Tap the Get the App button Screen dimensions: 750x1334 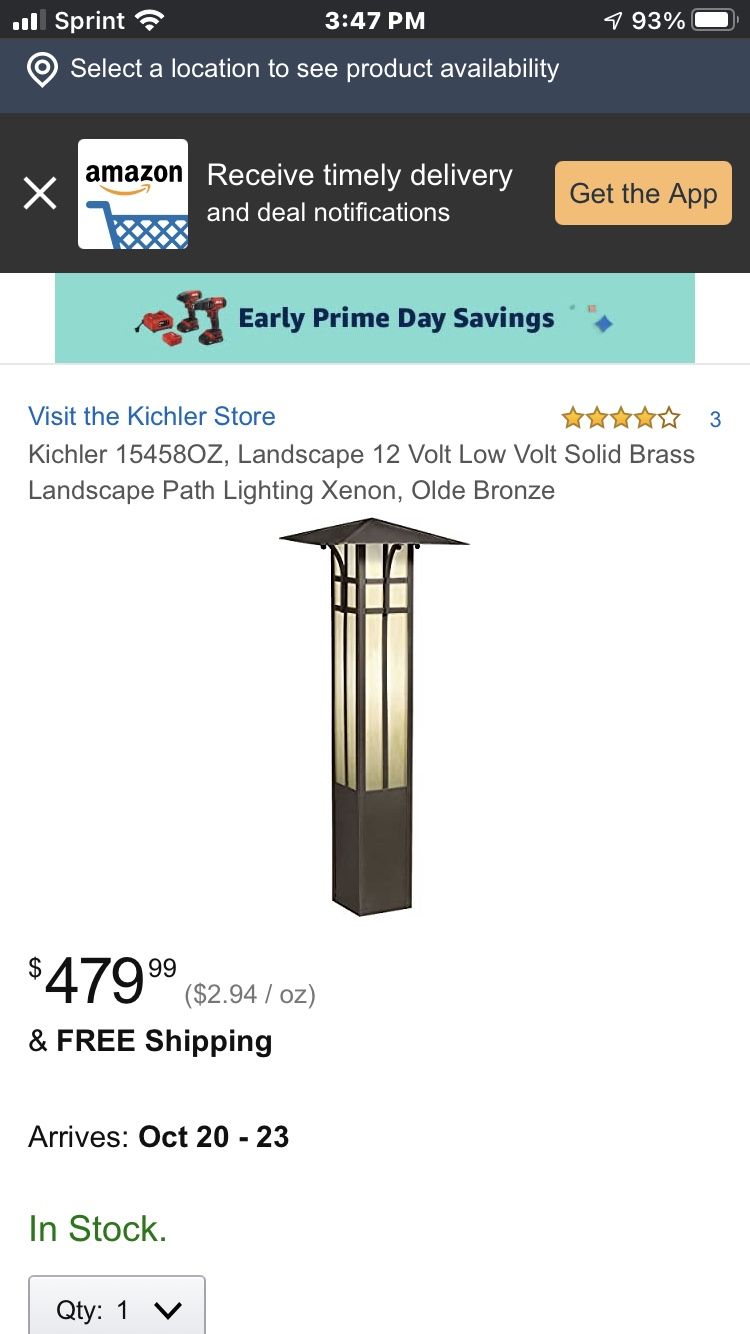coord(642,193)
